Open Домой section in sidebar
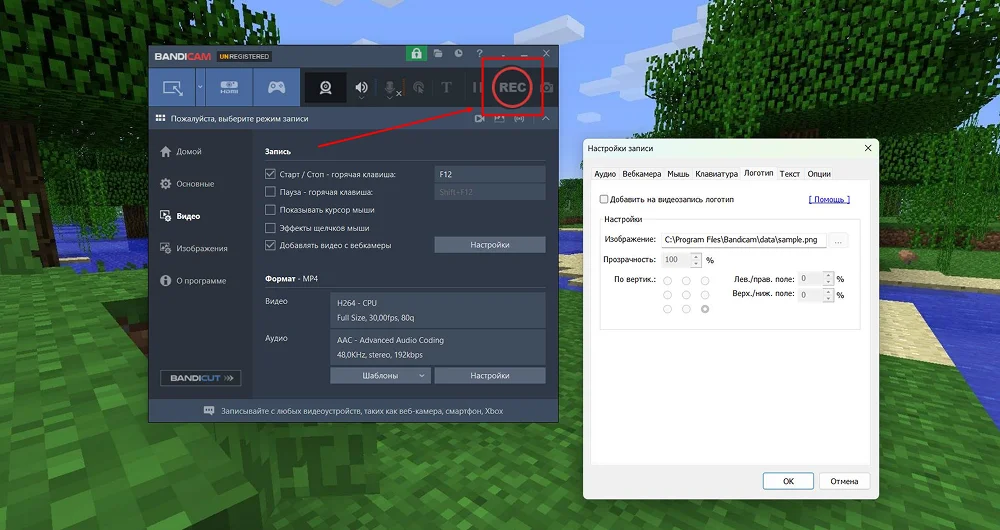 tap(181, 152)
